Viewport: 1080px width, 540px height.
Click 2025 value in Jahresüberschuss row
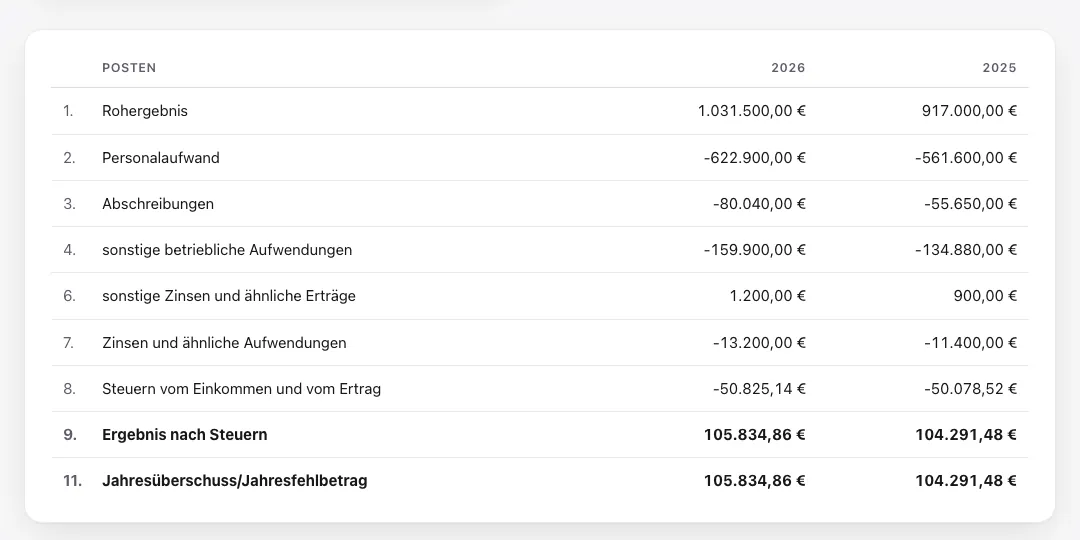click(x=966, y=481)
